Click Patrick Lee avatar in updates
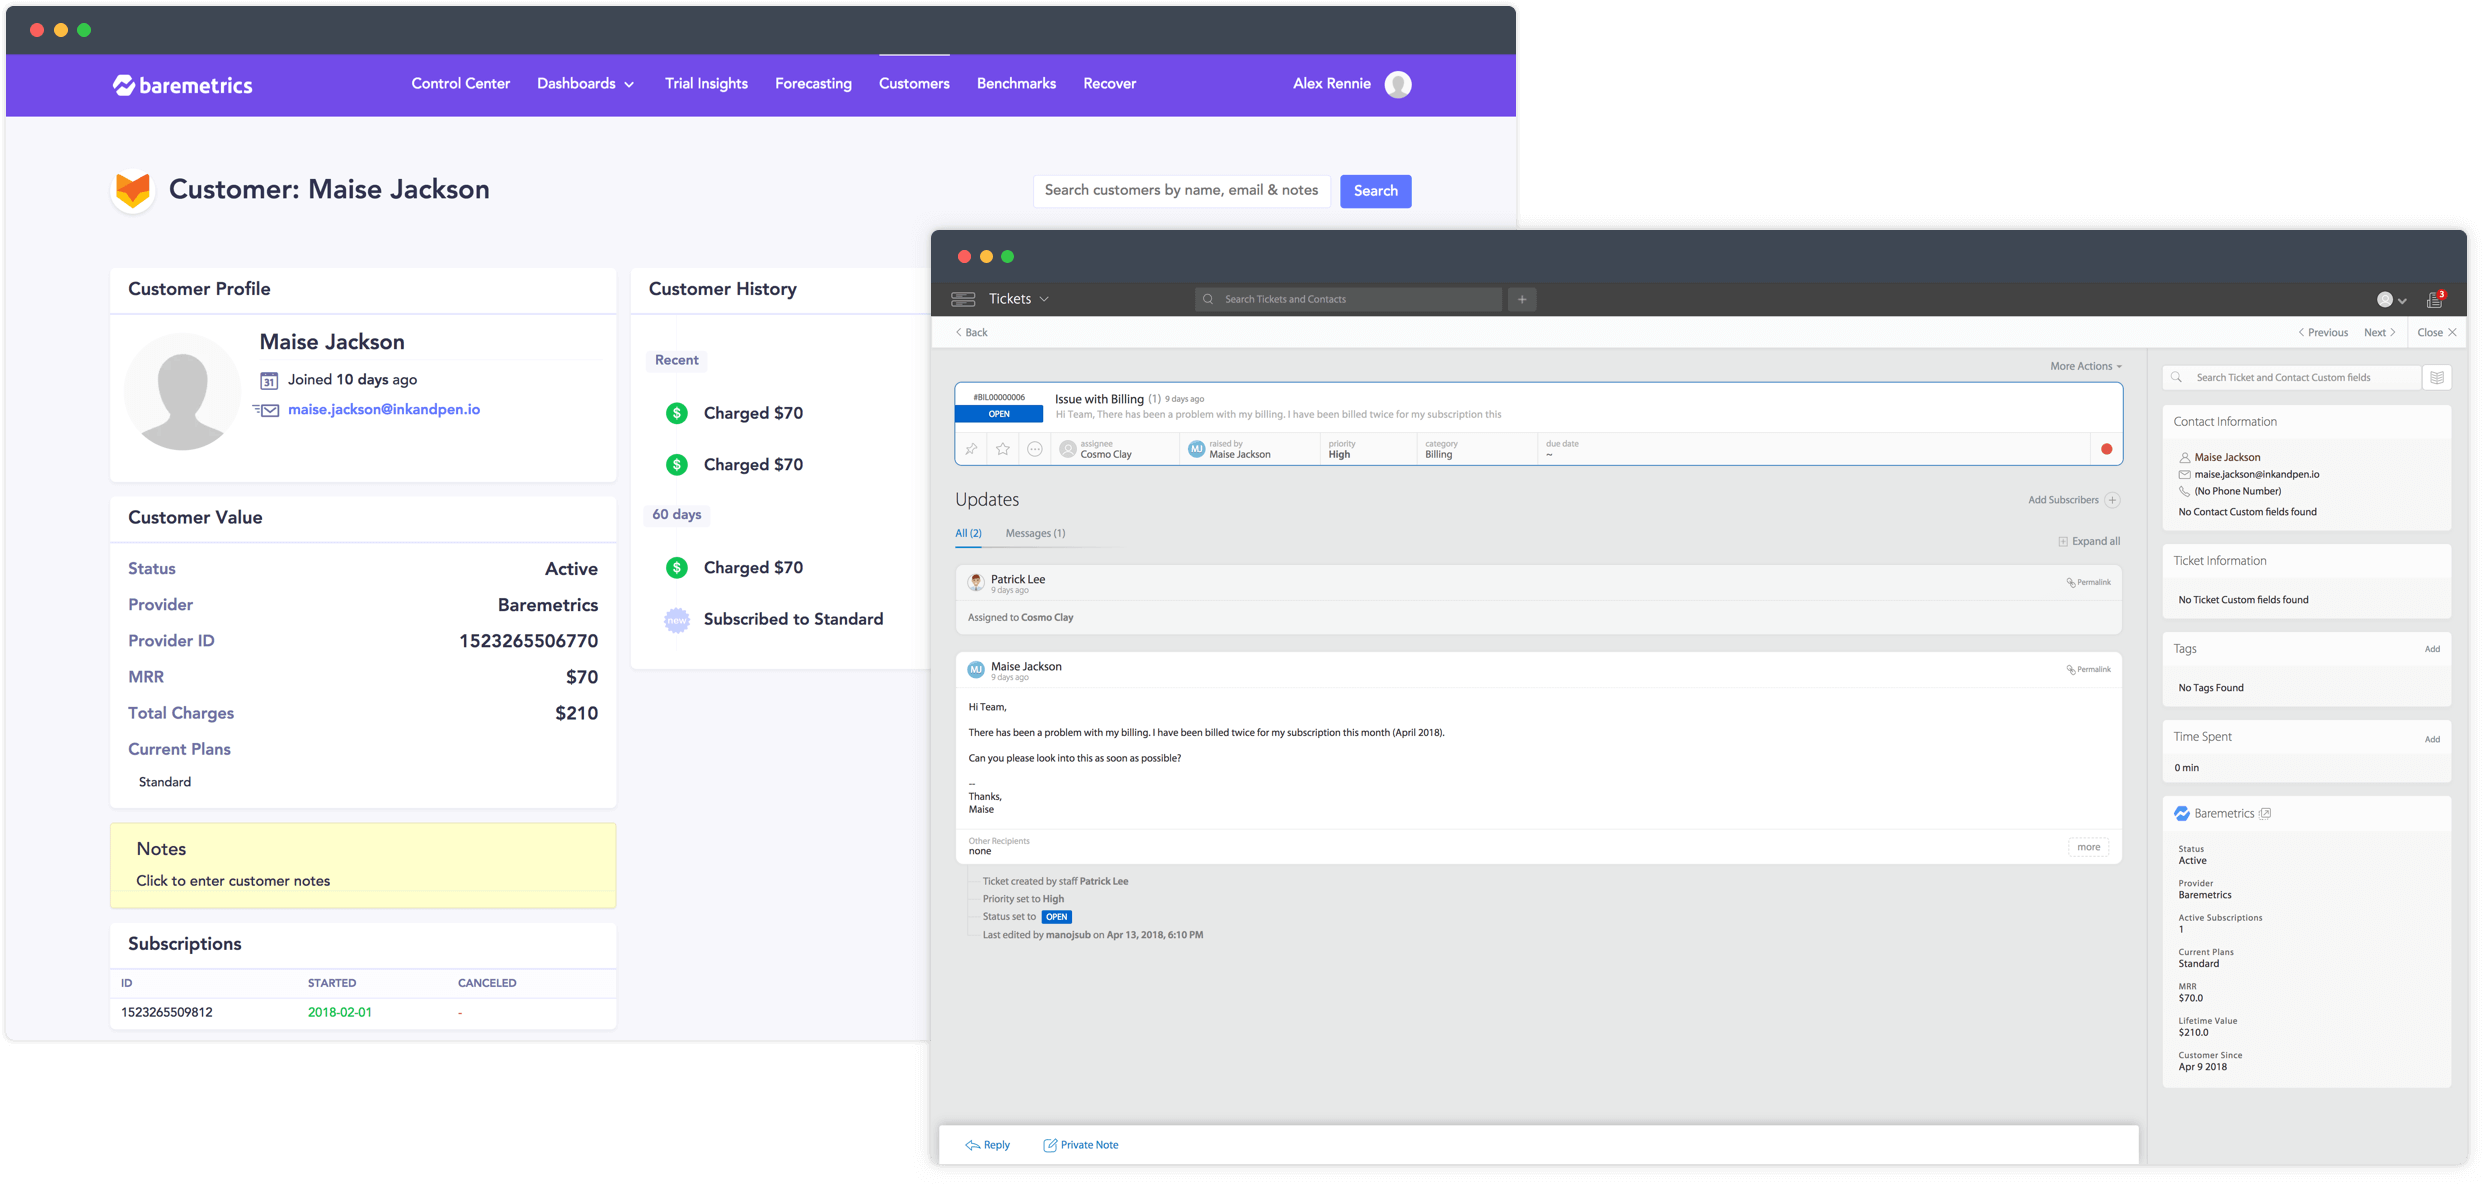This screenshot has width=2487, height=1184. (976, 582)
